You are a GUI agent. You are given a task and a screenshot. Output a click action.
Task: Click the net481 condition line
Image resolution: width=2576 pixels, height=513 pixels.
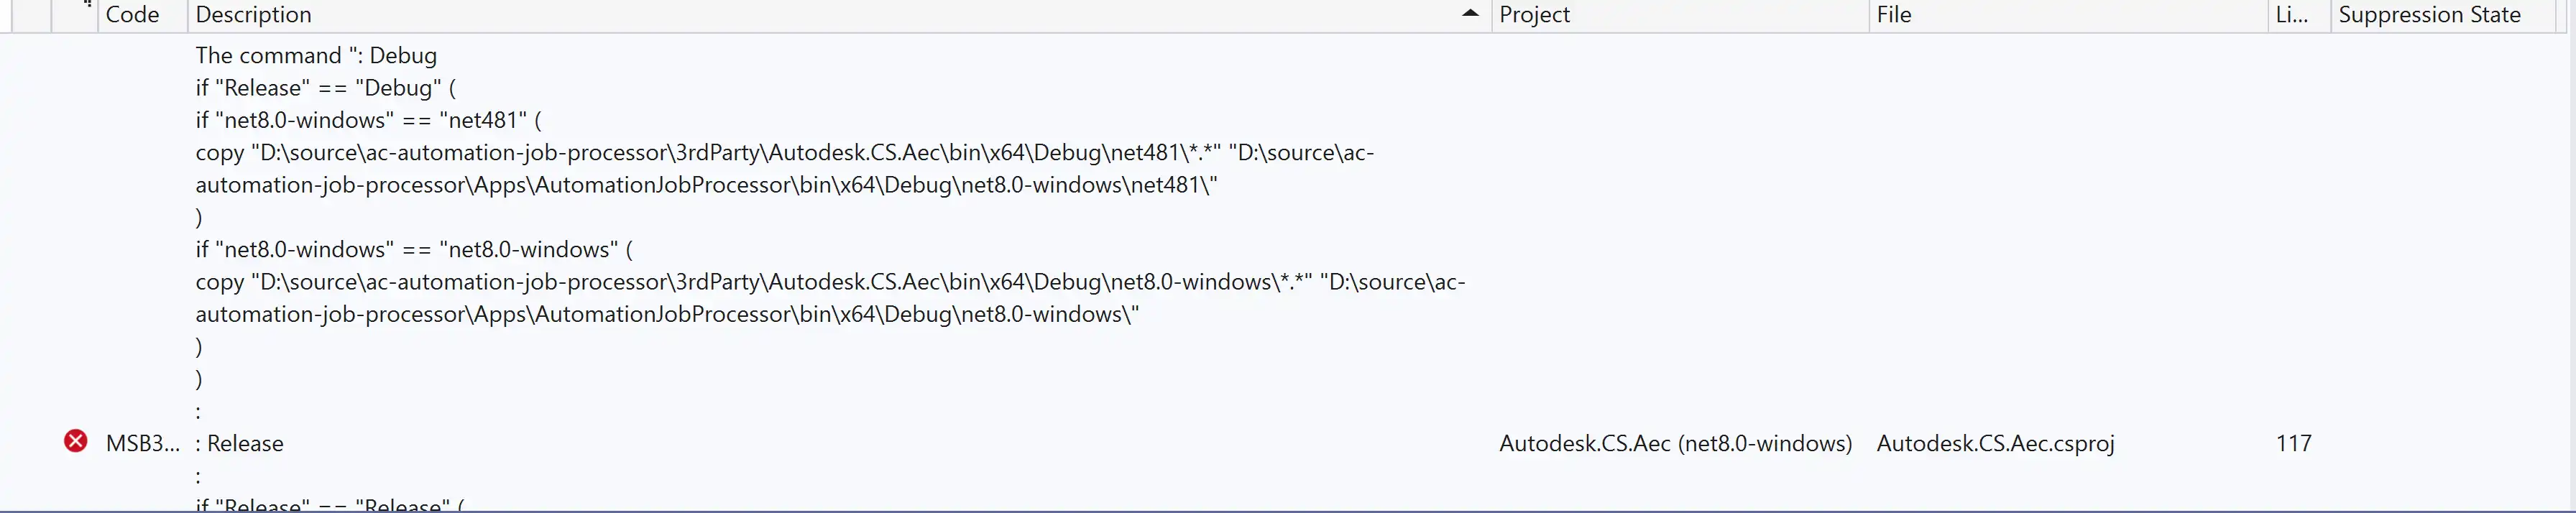[368, 120]
